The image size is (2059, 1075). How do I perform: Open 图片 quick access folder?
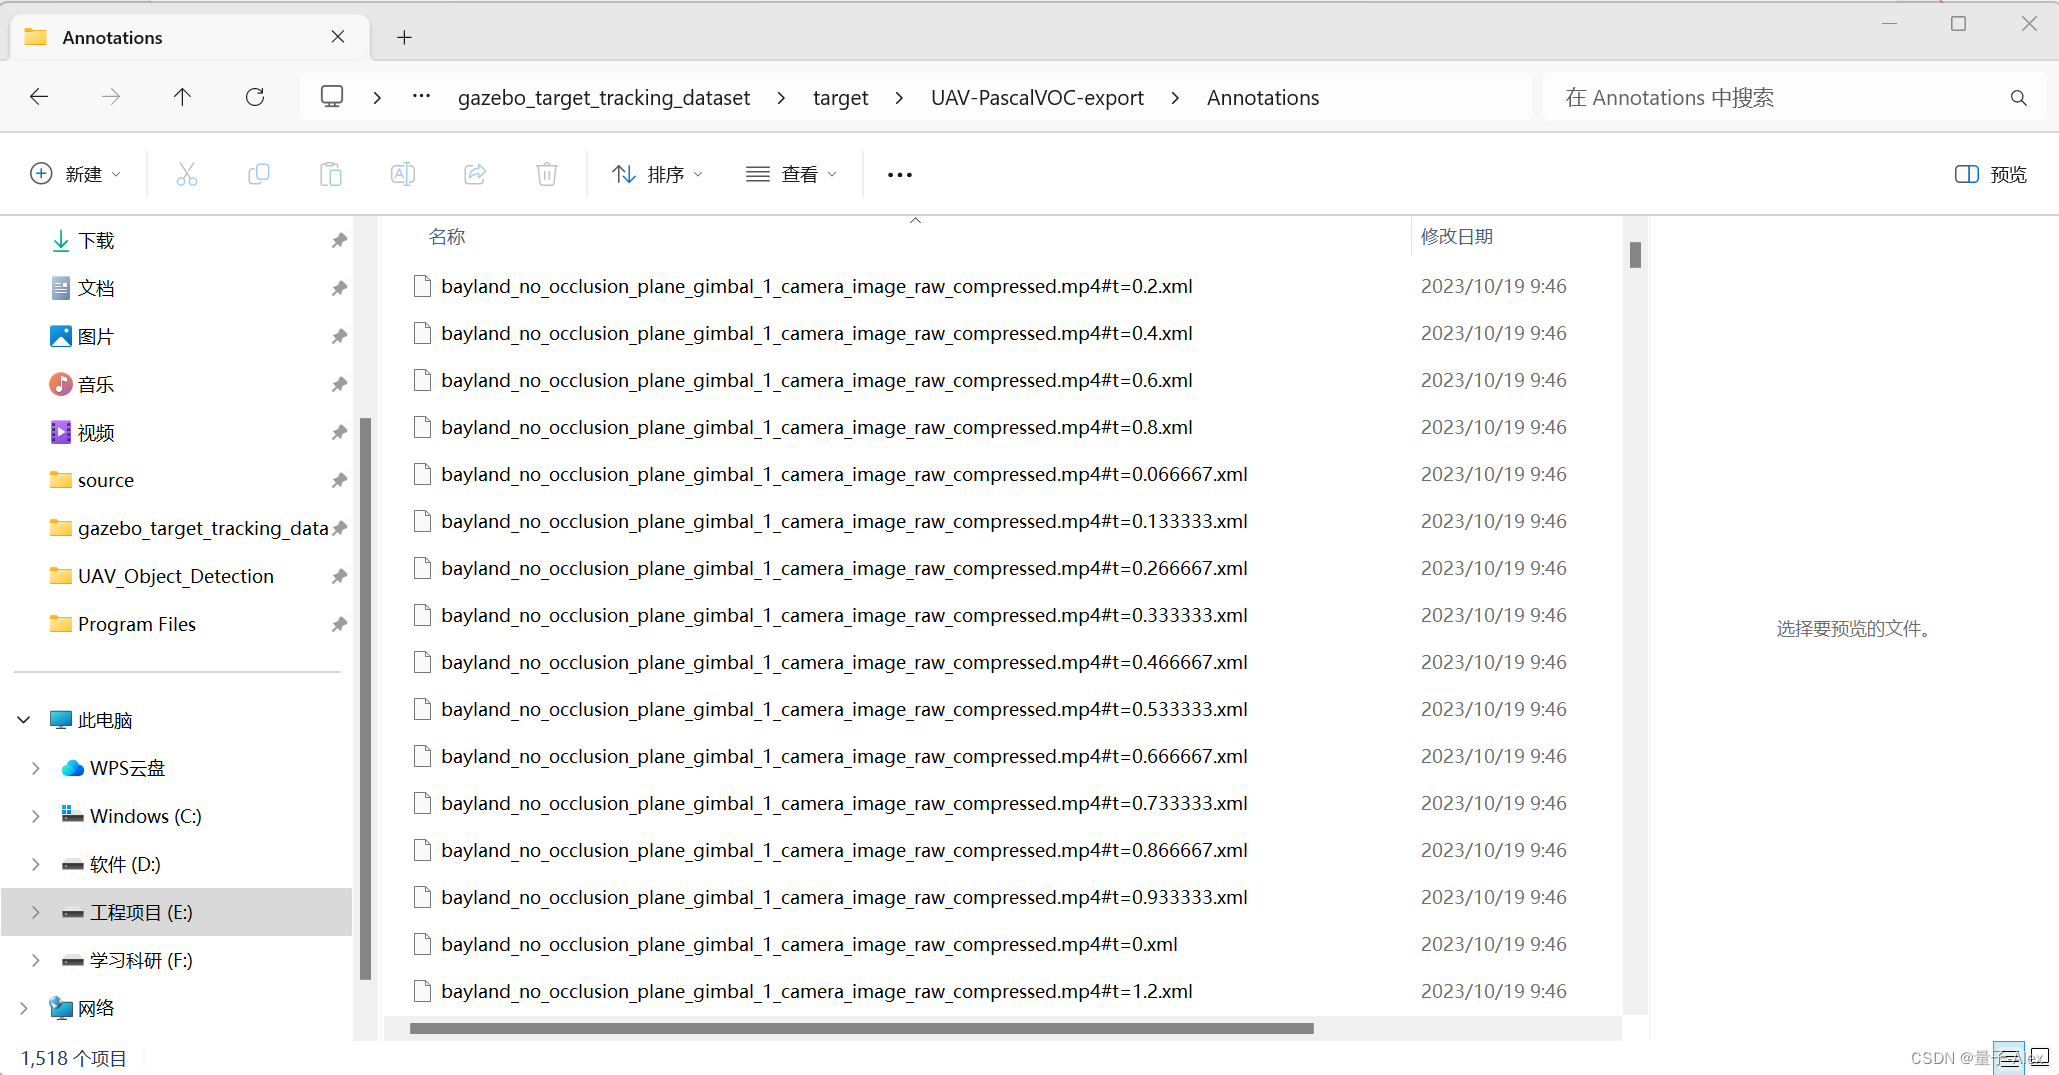click(96, 336)
